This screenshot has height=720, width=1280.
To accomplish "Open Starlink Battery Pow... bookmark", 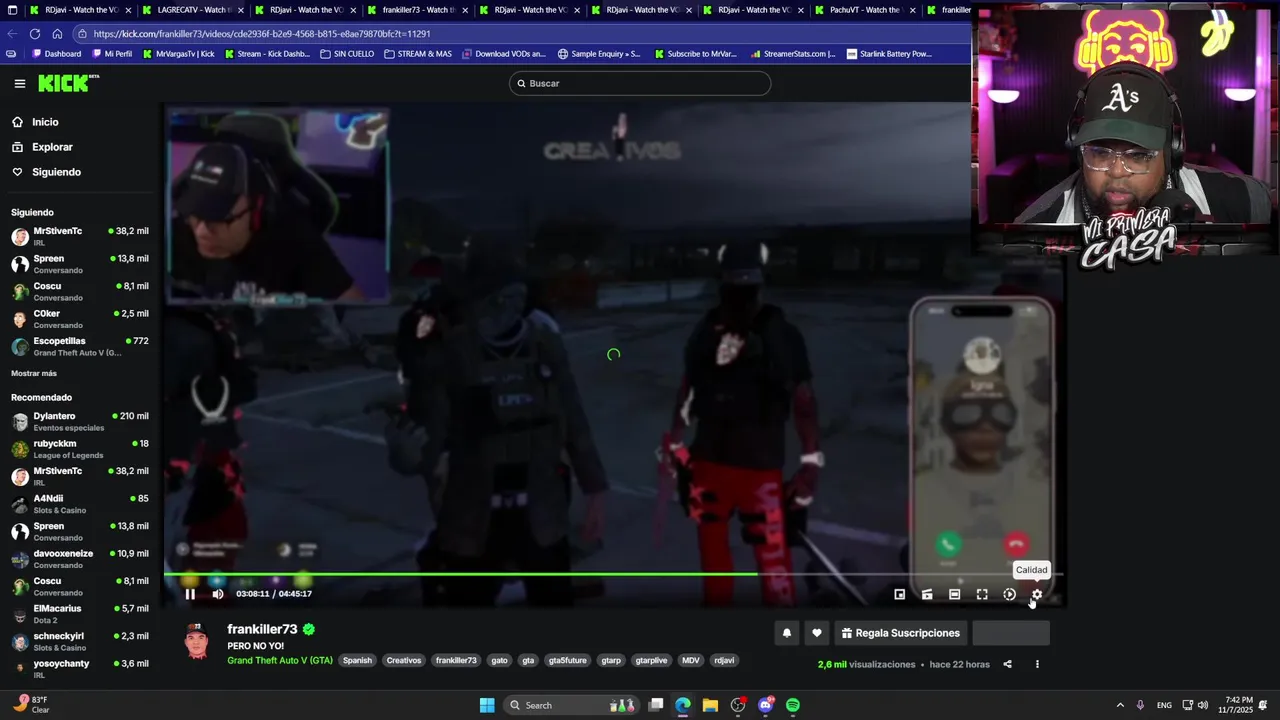I will 889,54.
